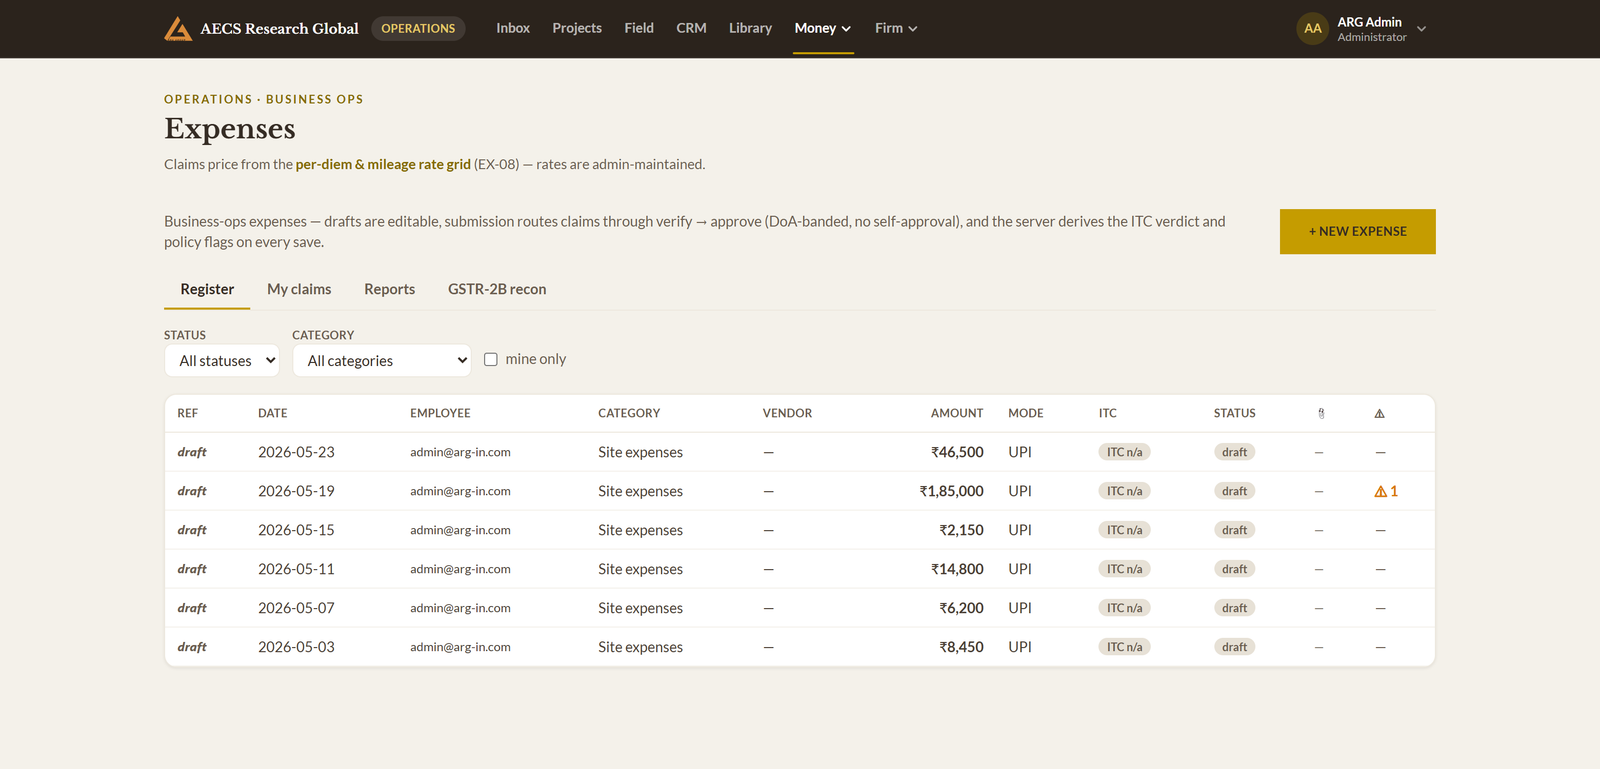Image resolution: width=1600 pixels, height=769 pixels.
Task: Click the ₹6,200 amount cell
Action: (961, 608)
